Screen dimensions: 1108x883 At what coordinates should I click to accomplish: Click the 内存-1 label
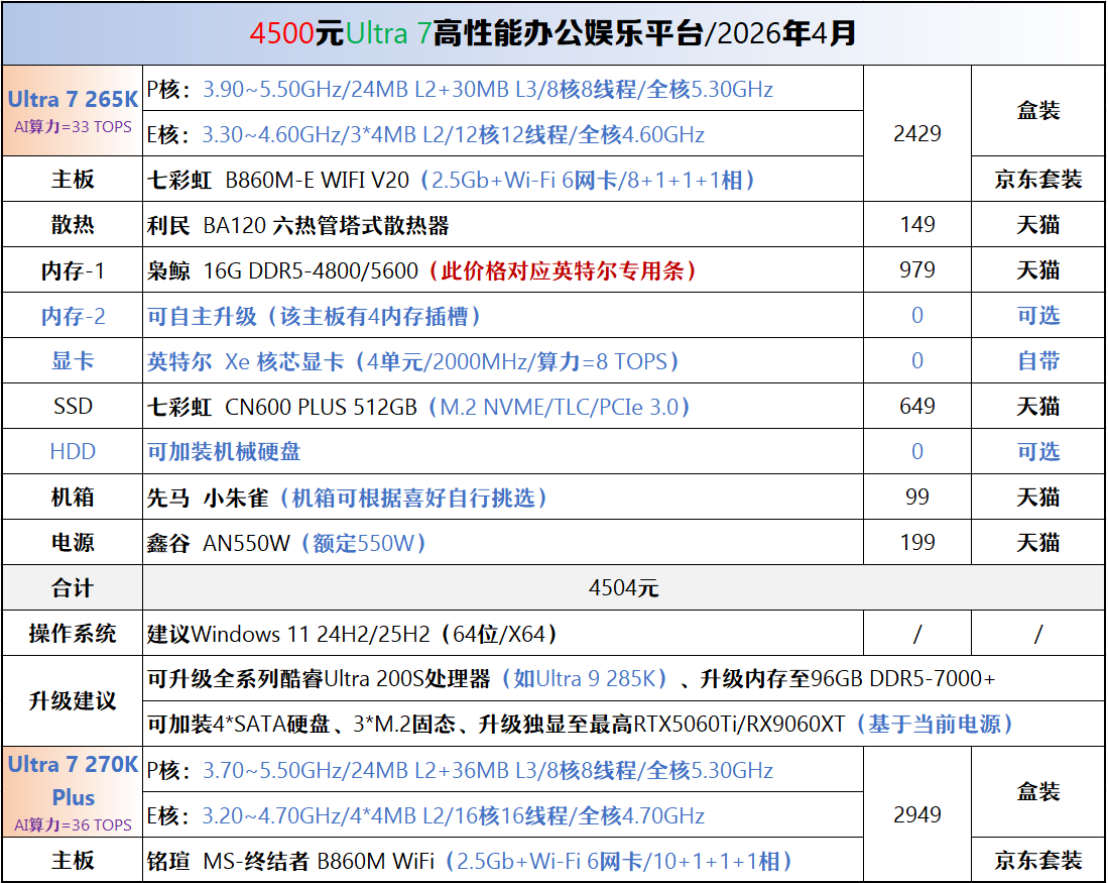click(x=73, y=271)
